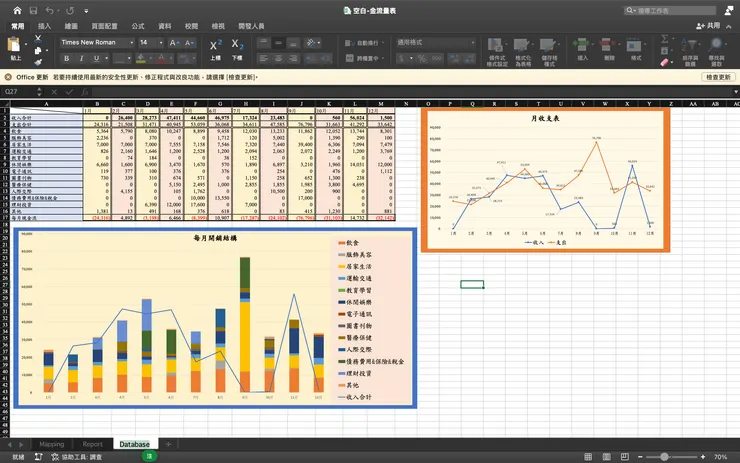740x463 pixels.
Task: Click the Delete cells icon
Action: pos(609,46)
